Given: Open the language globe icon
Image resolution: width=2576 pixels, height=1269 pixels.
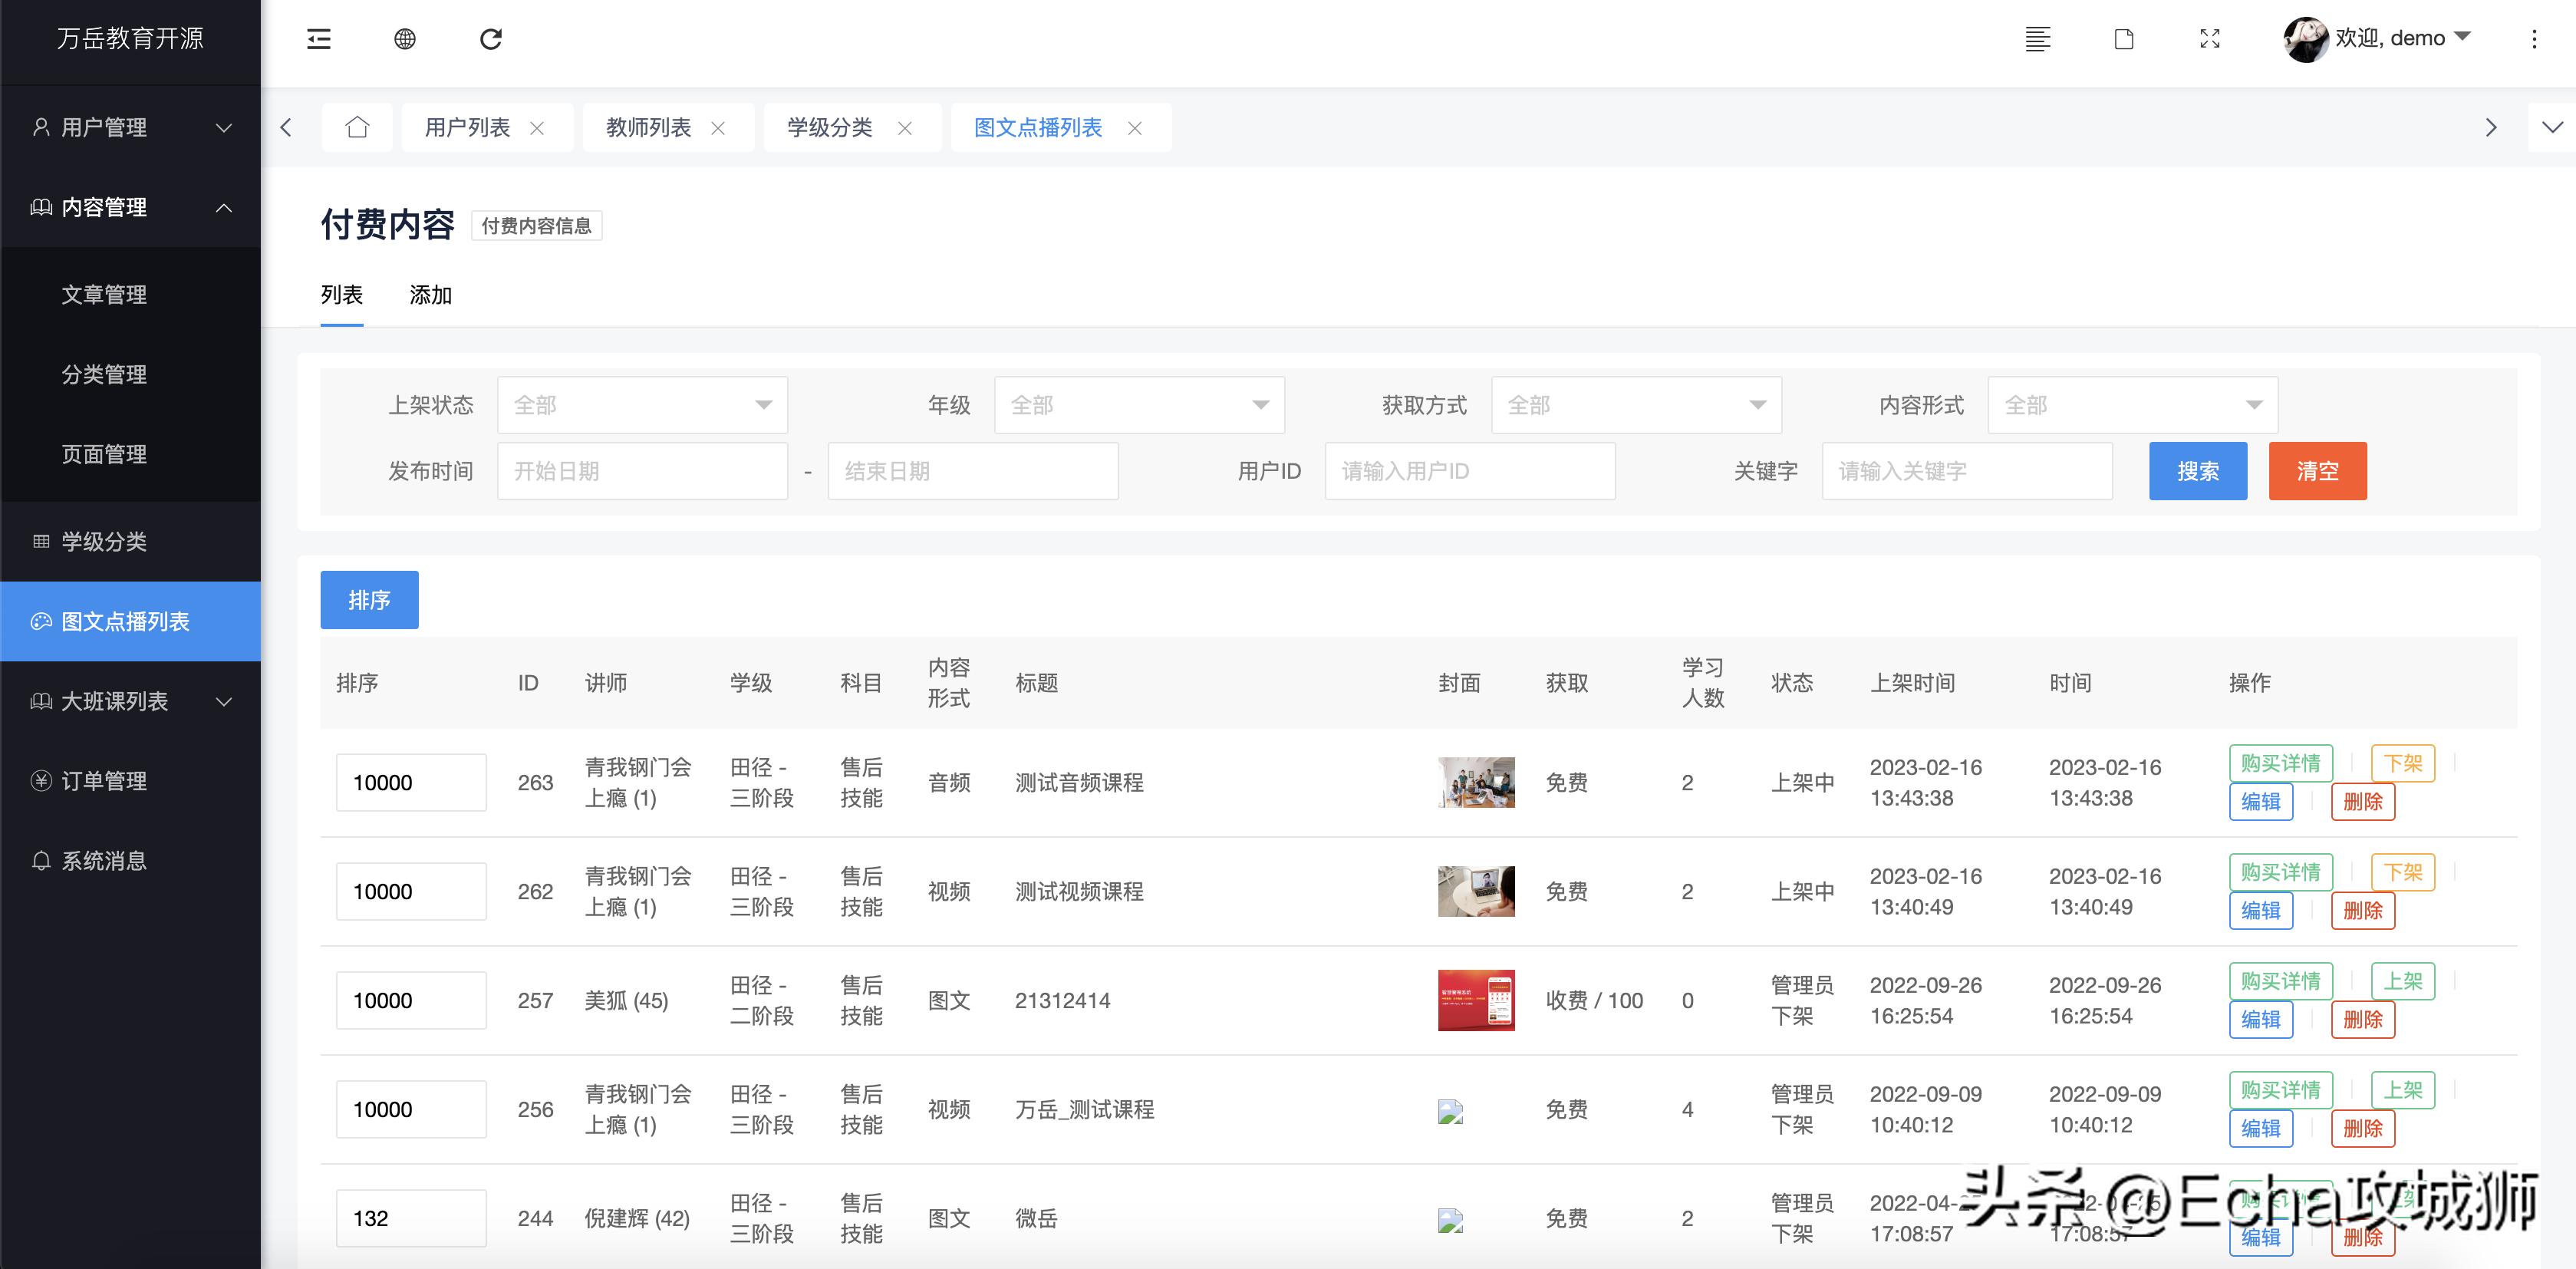Looking at the screenshot, I should pyautogui.click(x=405, y=38).
